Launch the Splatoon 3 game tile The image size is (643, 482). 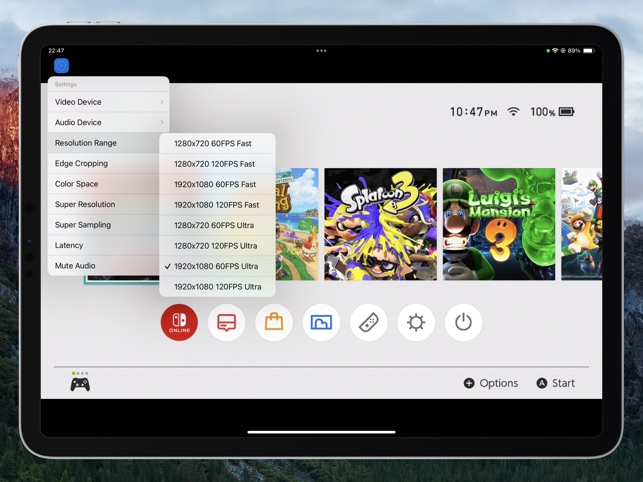click(381, 224)
